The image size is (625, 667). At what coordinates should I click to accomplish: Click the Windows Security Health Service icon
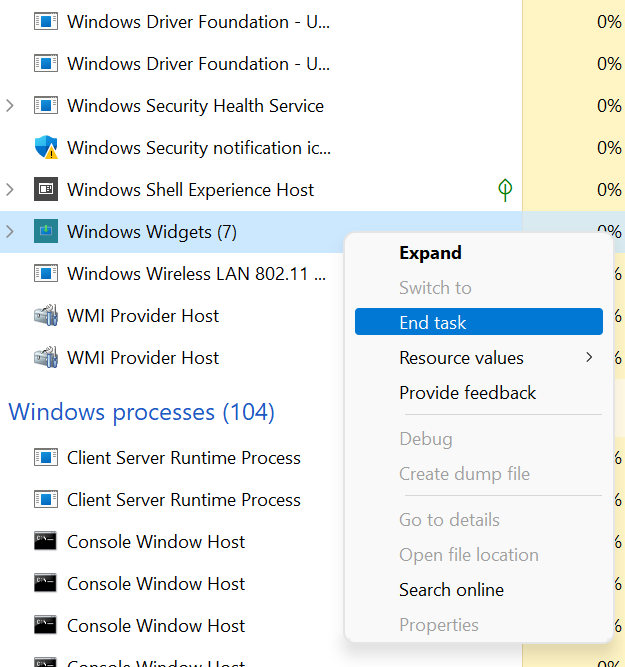pos(46,105)
